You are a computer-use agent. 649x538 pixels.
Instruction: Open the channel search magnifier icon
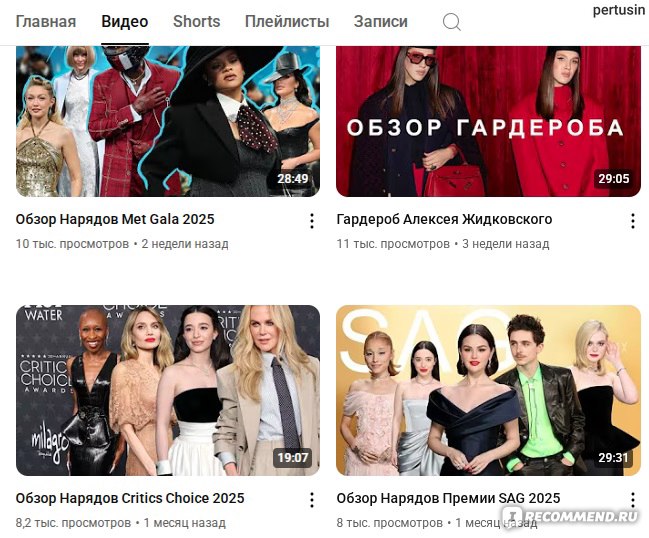(451, 22)
